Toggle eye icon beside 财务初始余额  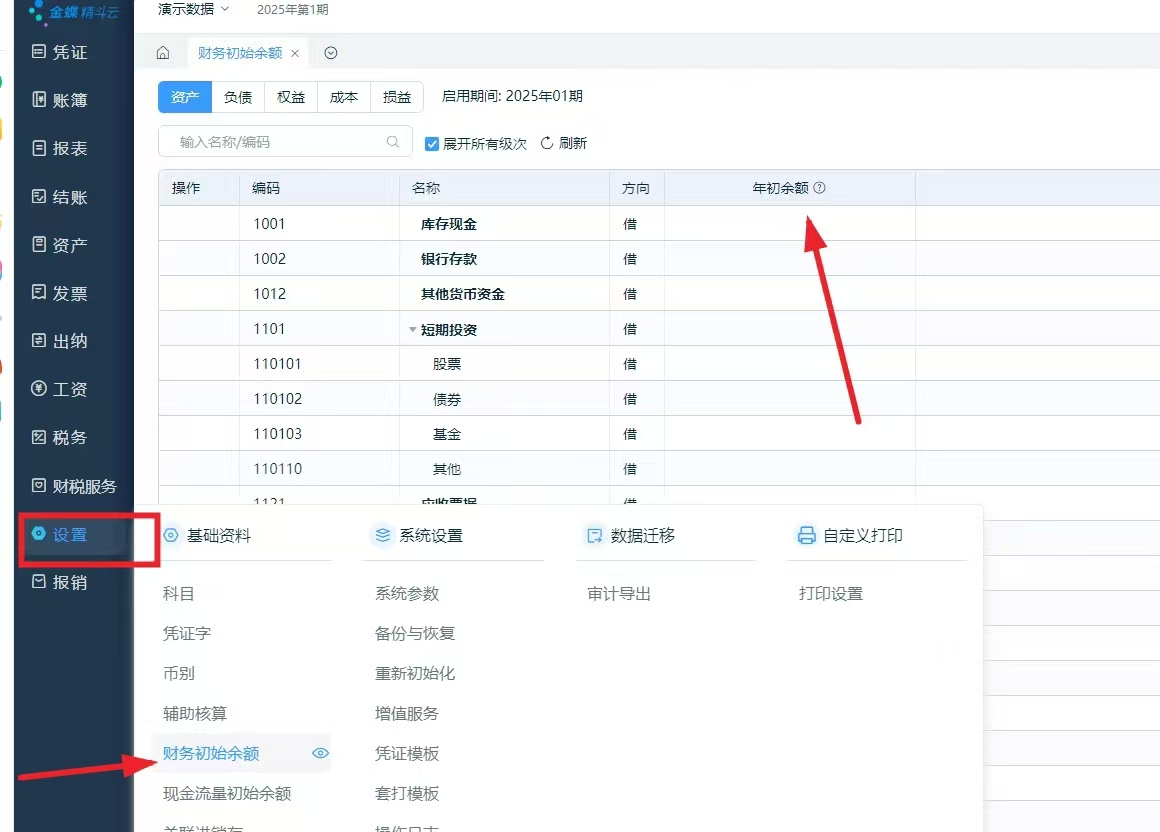pos(320,753)
